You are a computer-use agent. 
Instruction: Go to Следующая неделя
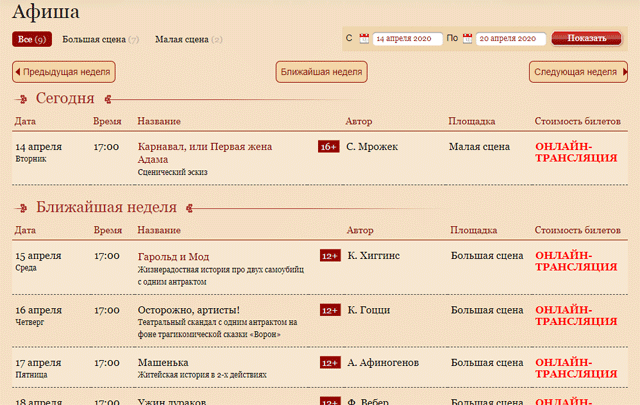(x=579, y=72)
